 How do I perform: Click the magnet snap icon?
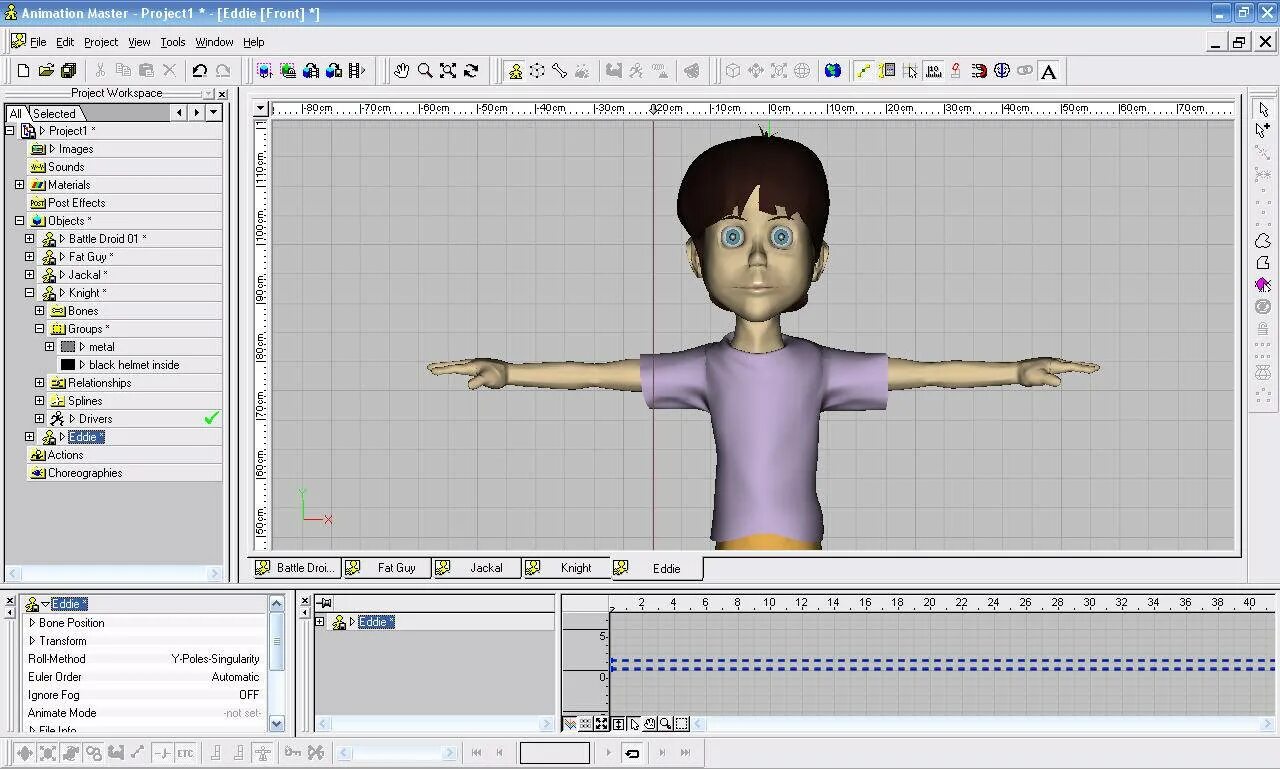click(979, 71)
